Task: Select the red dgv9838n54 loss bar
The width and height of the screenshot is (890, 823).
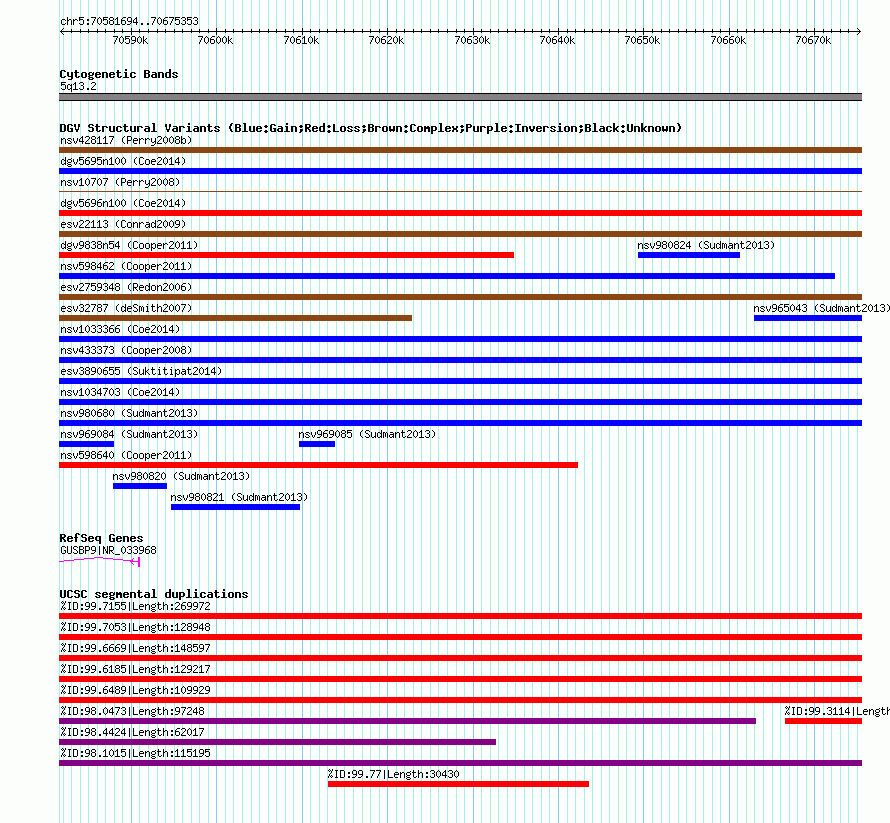Action: (x=287, y=255)
